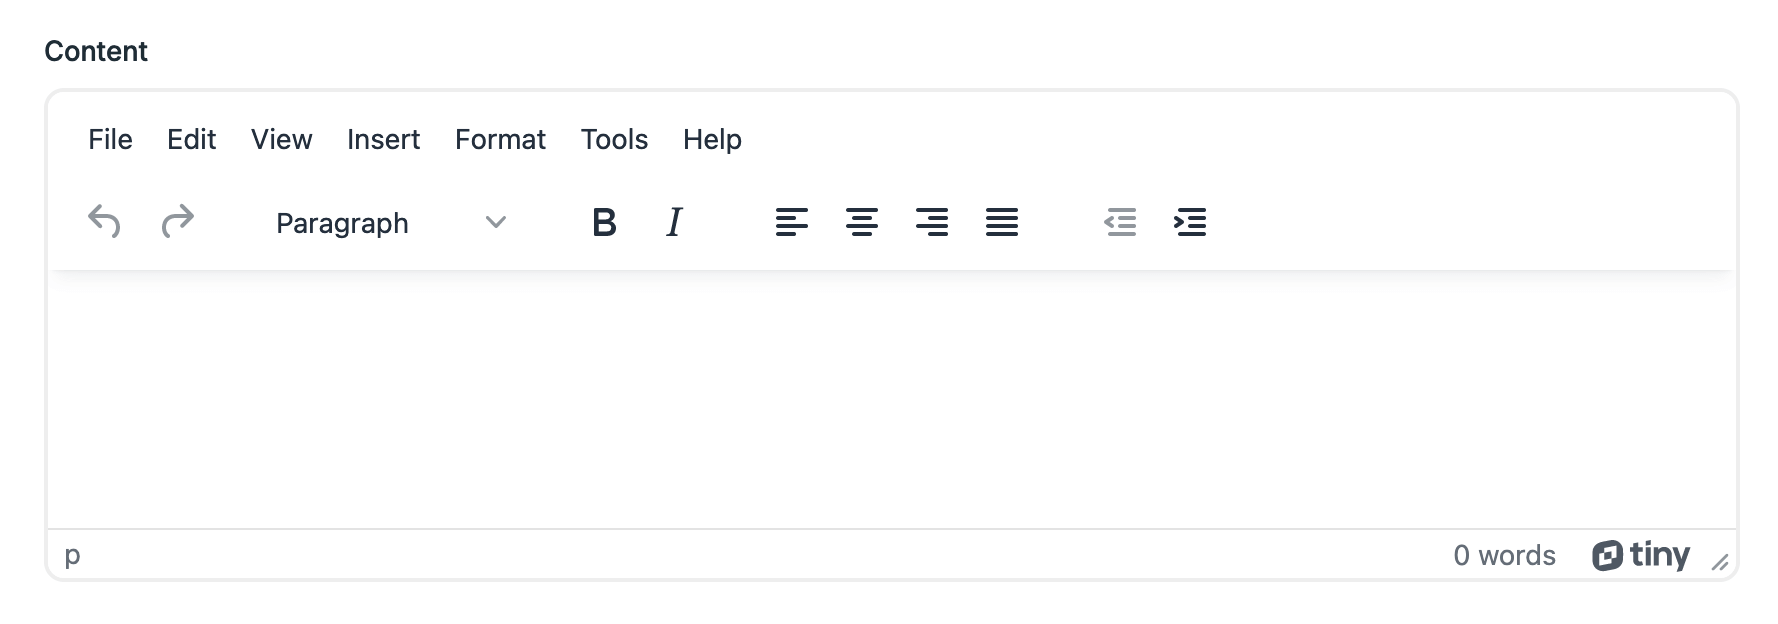The image size is (1778, 624).
Task: Decrease indent with the outdent icon
Action: [x=1120, y=222]
